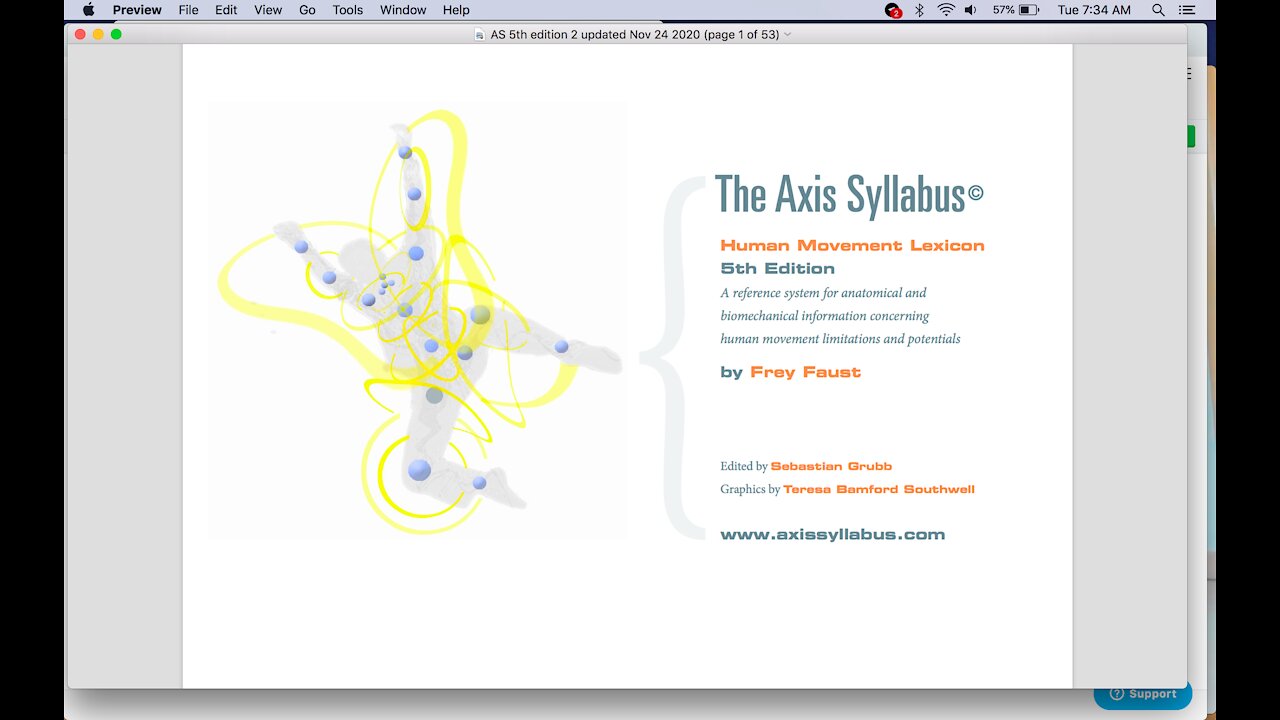Open the File menu

[x=188, y=10]
